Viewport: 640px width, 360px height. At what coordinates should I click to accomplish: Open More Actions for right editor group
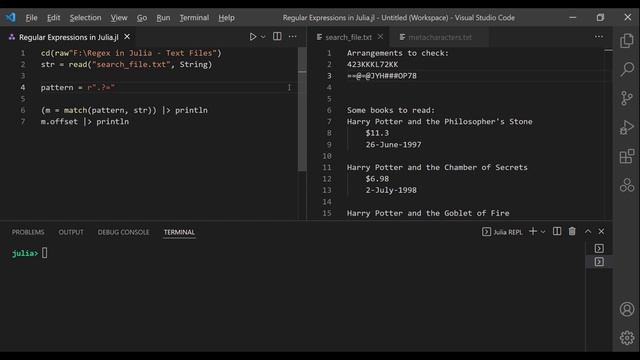pyautogui.click(x=599, y=36)
